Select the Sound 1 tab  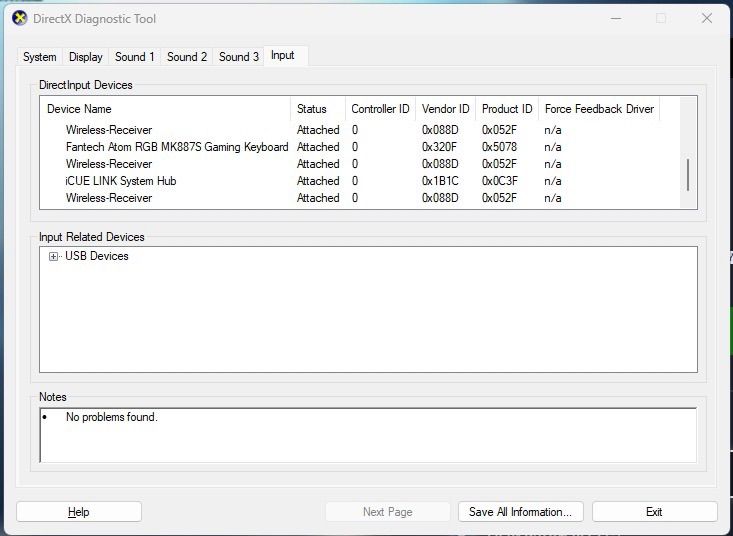pyautogui.click(x=135, y=57)
